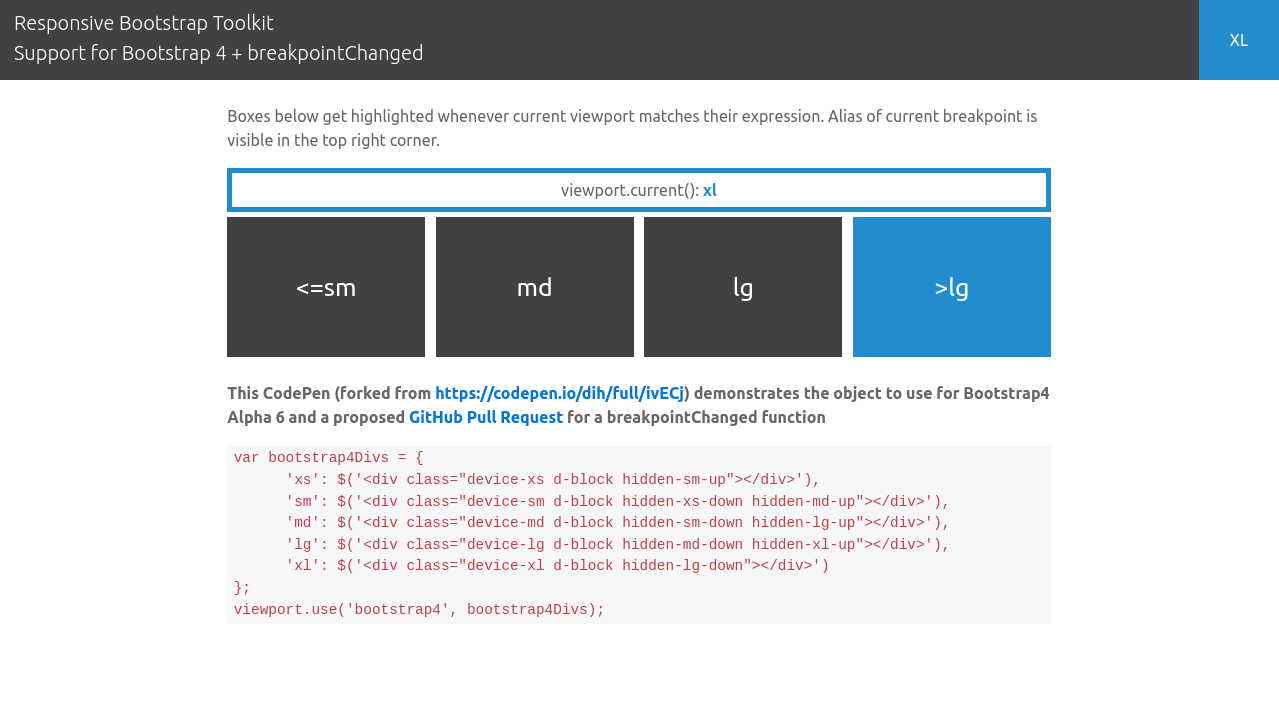Click the Bootstrap 4 + breakpointChanged subtitle

coord(218,53)
